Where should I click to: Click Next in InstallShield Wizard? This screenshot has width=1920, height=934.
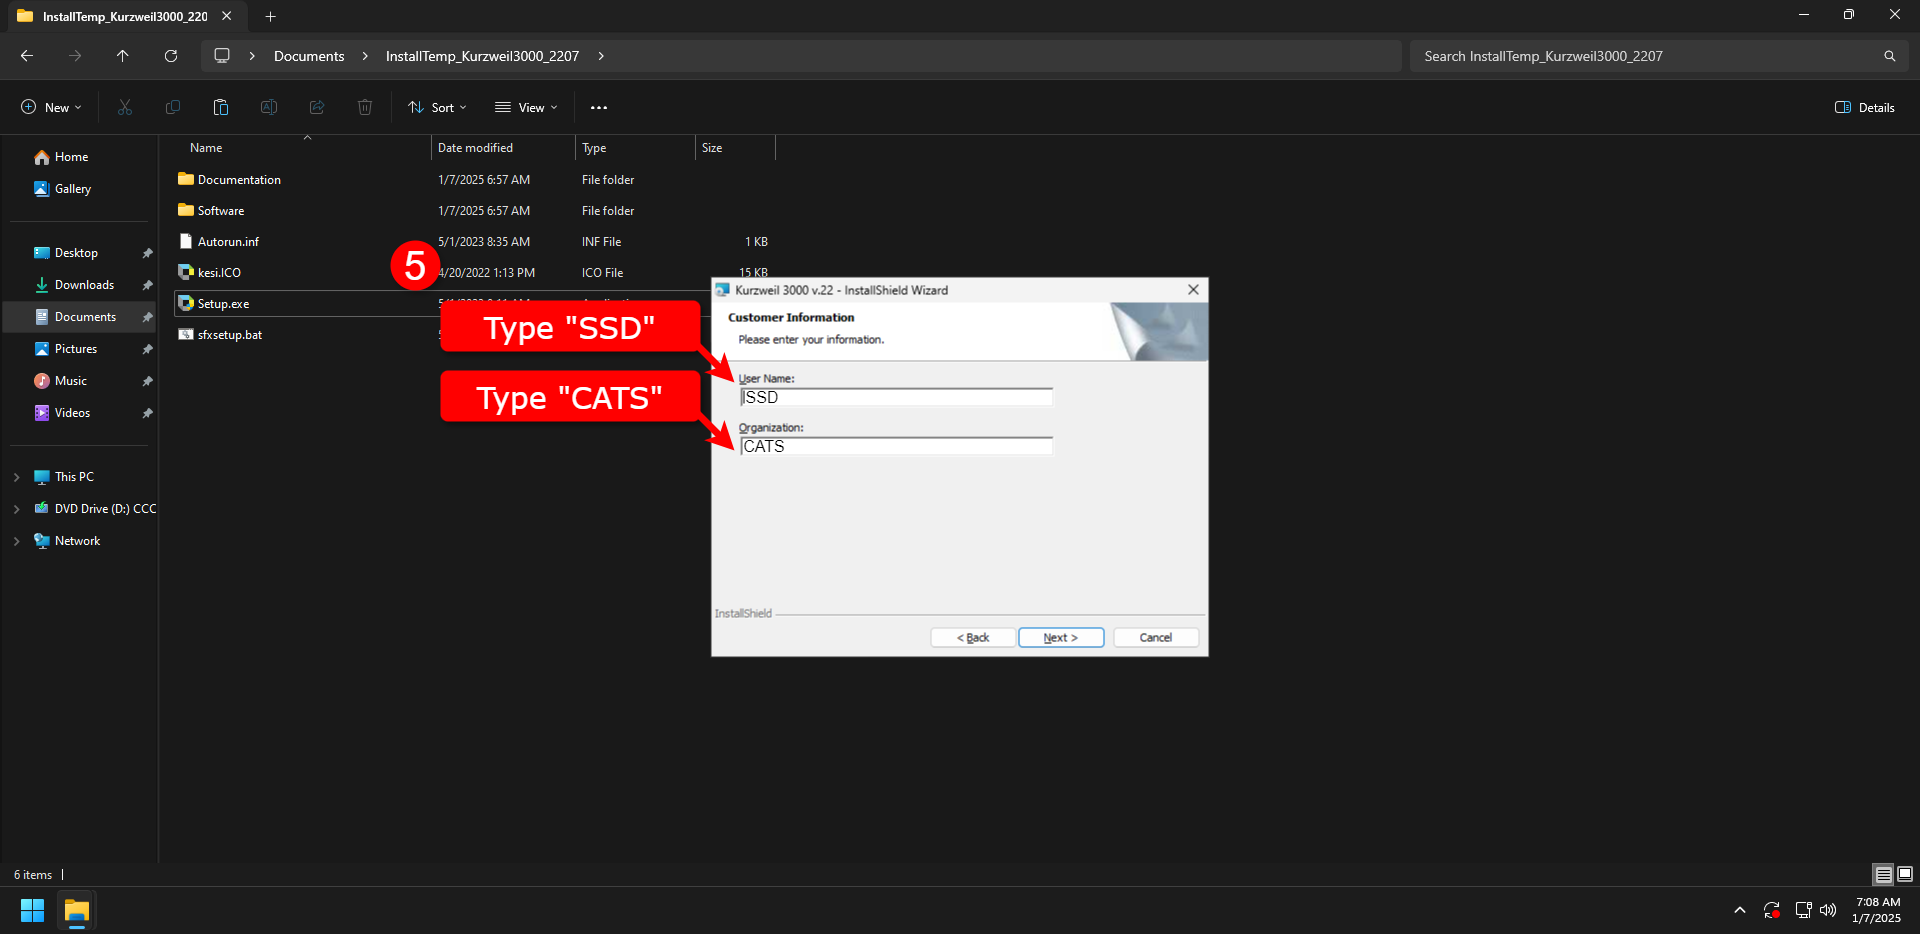1061,638
